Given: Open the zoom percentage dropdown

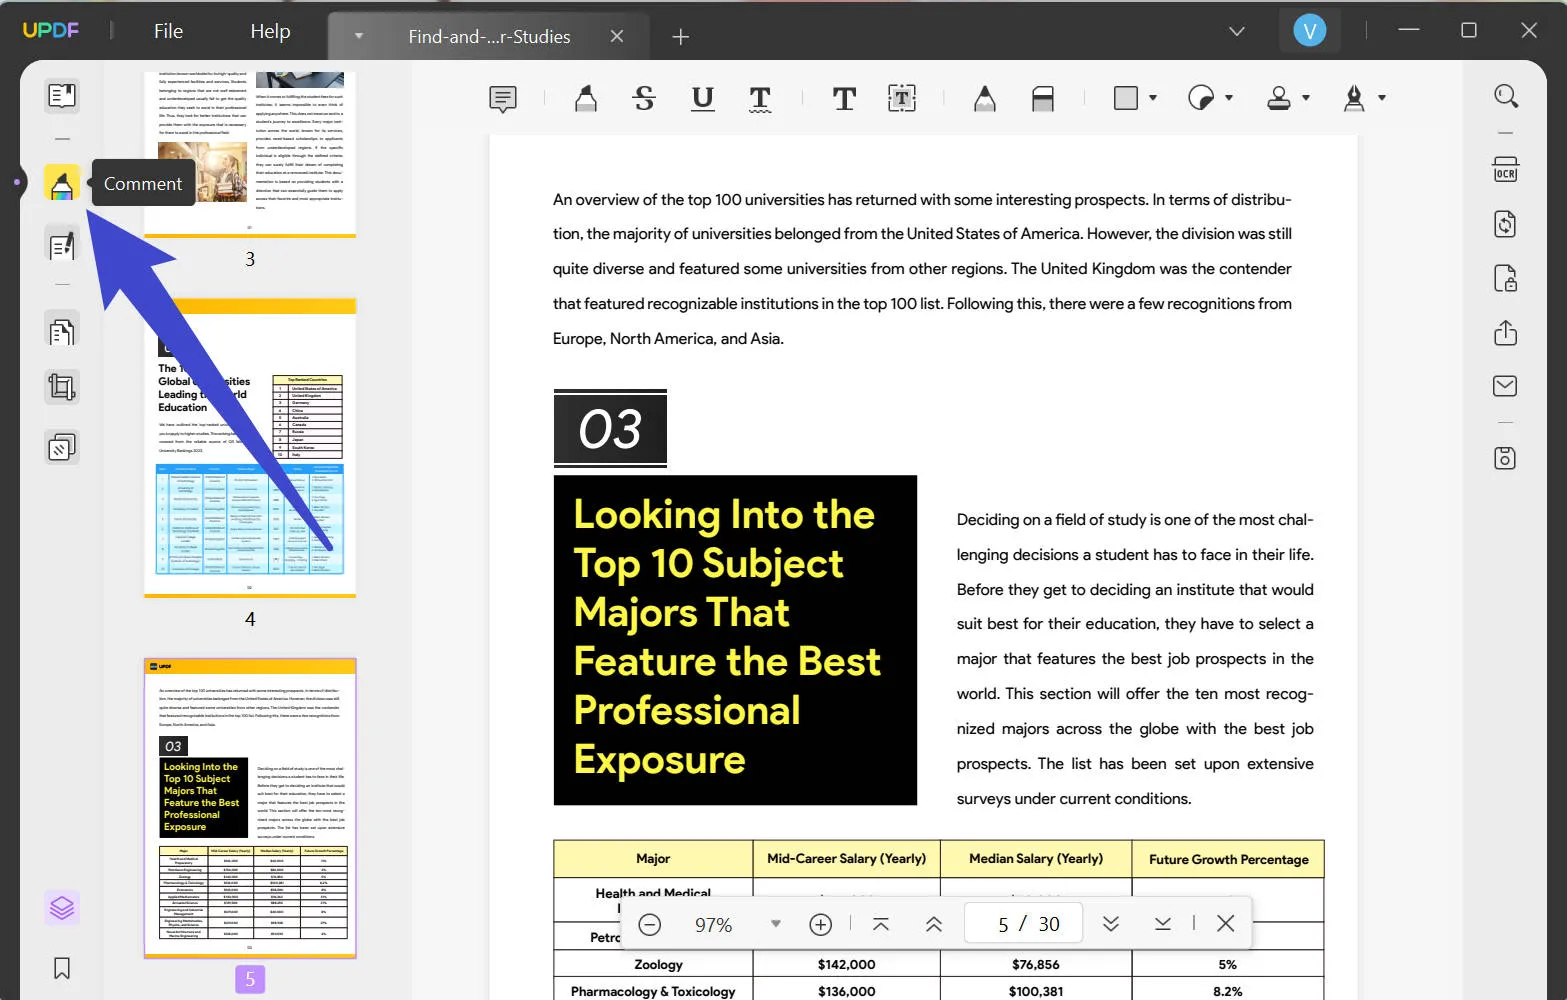Looking at the screenshot, I should (x=776, y=924).
